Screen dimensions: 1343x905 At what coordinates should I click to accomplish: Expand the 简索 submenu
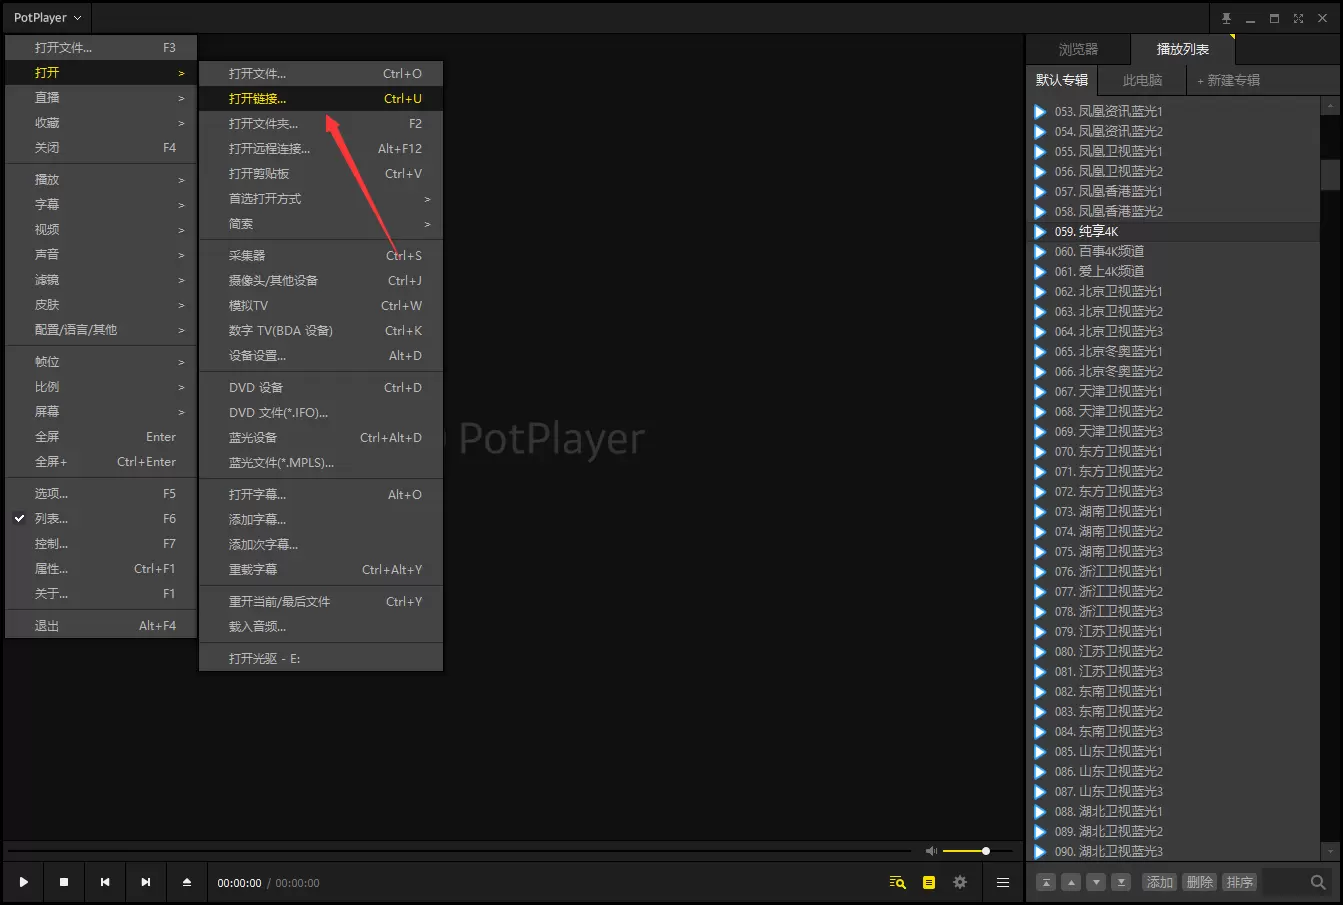(321, 224)
